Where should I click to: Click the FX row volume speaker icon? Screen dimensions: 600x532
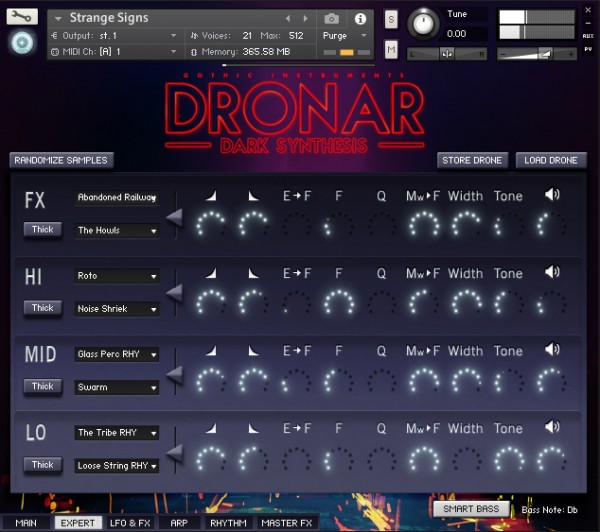[552, 194]
